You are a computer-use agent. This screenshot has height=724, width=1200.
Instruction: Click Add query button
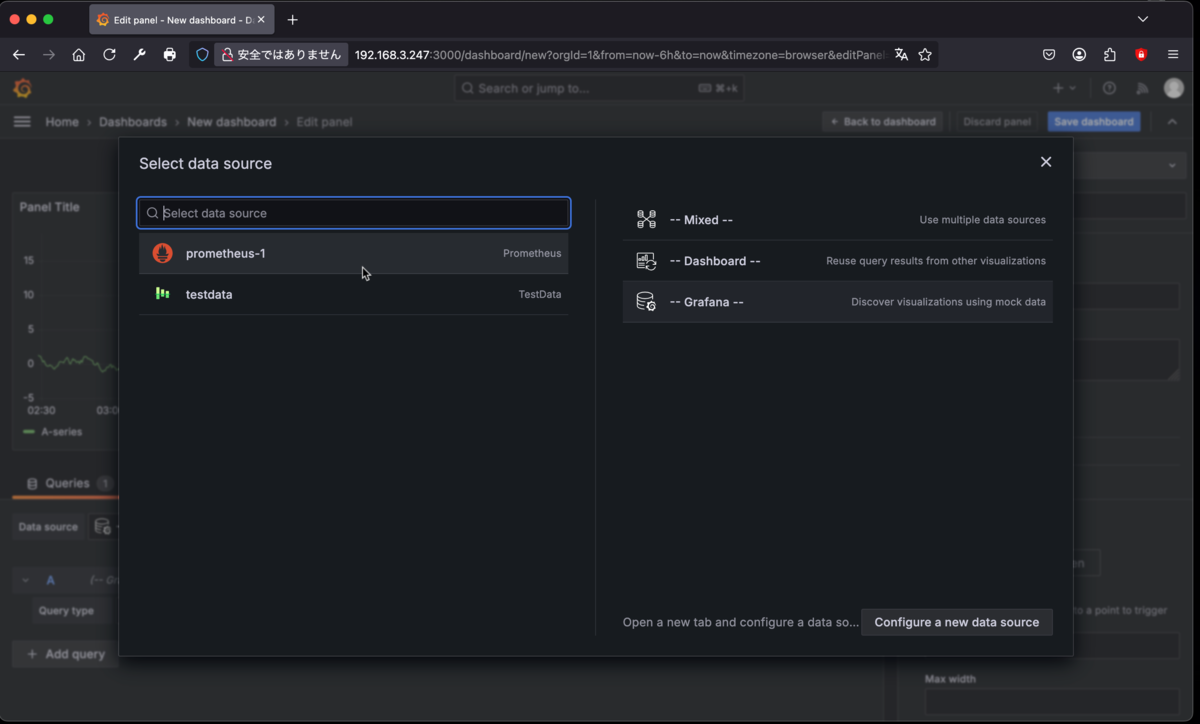pyautogui.click(x=66, y=654)
